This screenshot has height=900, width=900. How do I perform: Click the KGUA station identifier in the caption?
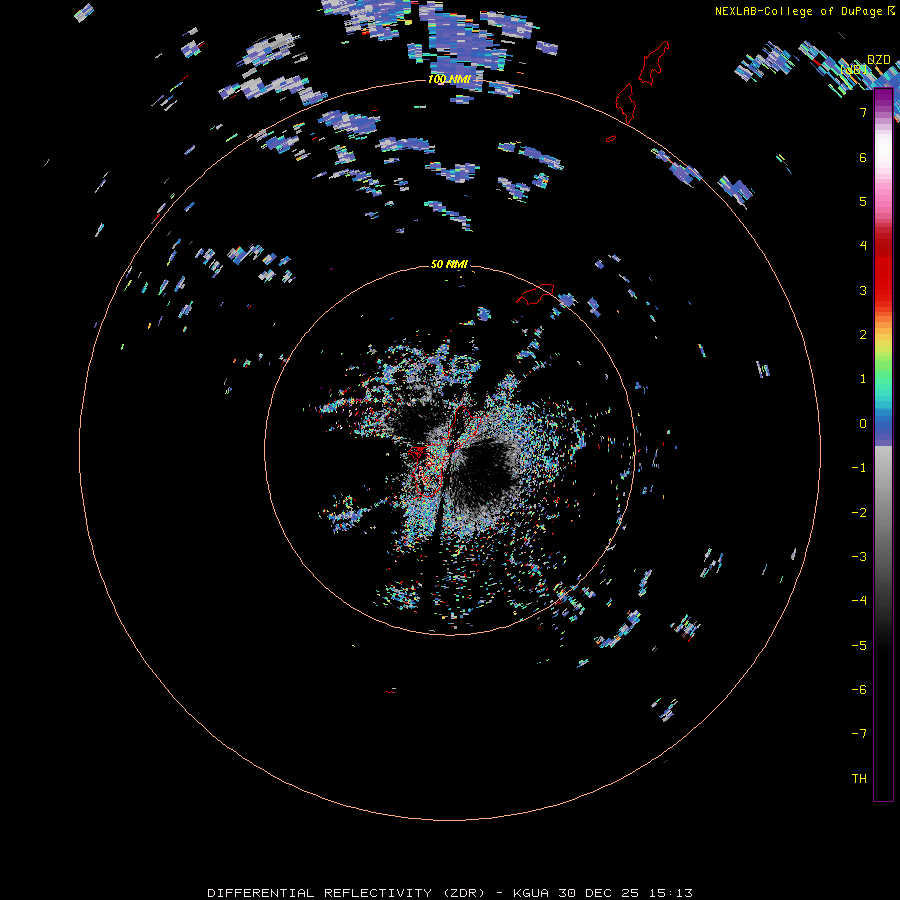pyautogui.click(x=531, y=893)
